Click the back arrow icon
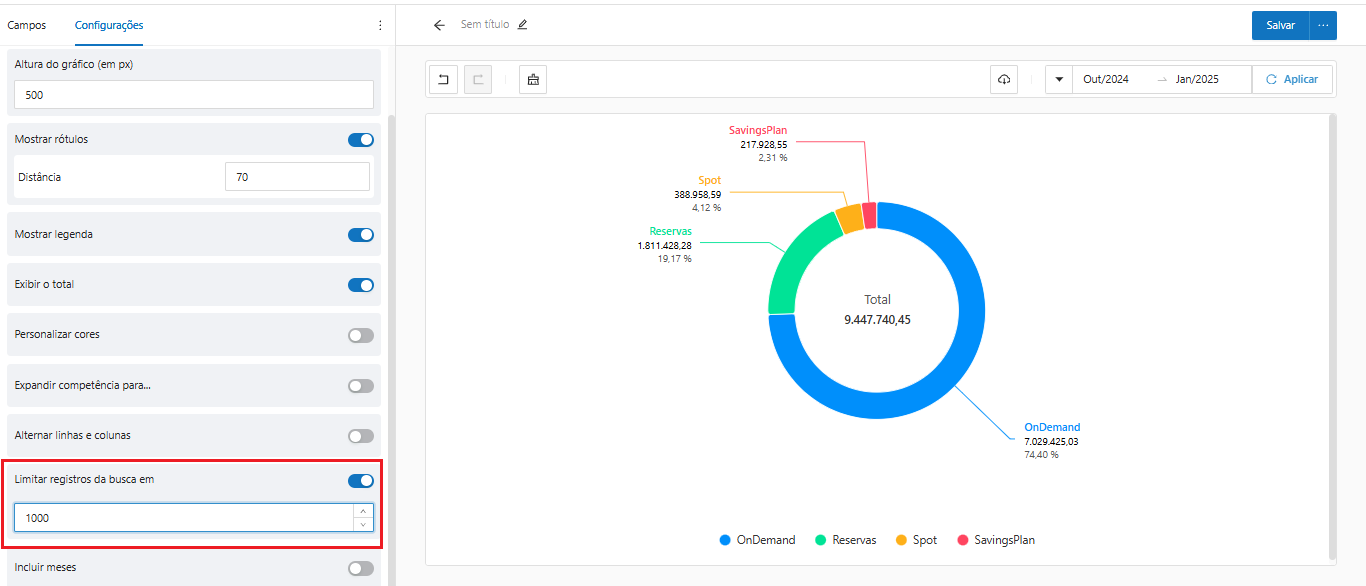 (439, 25)
